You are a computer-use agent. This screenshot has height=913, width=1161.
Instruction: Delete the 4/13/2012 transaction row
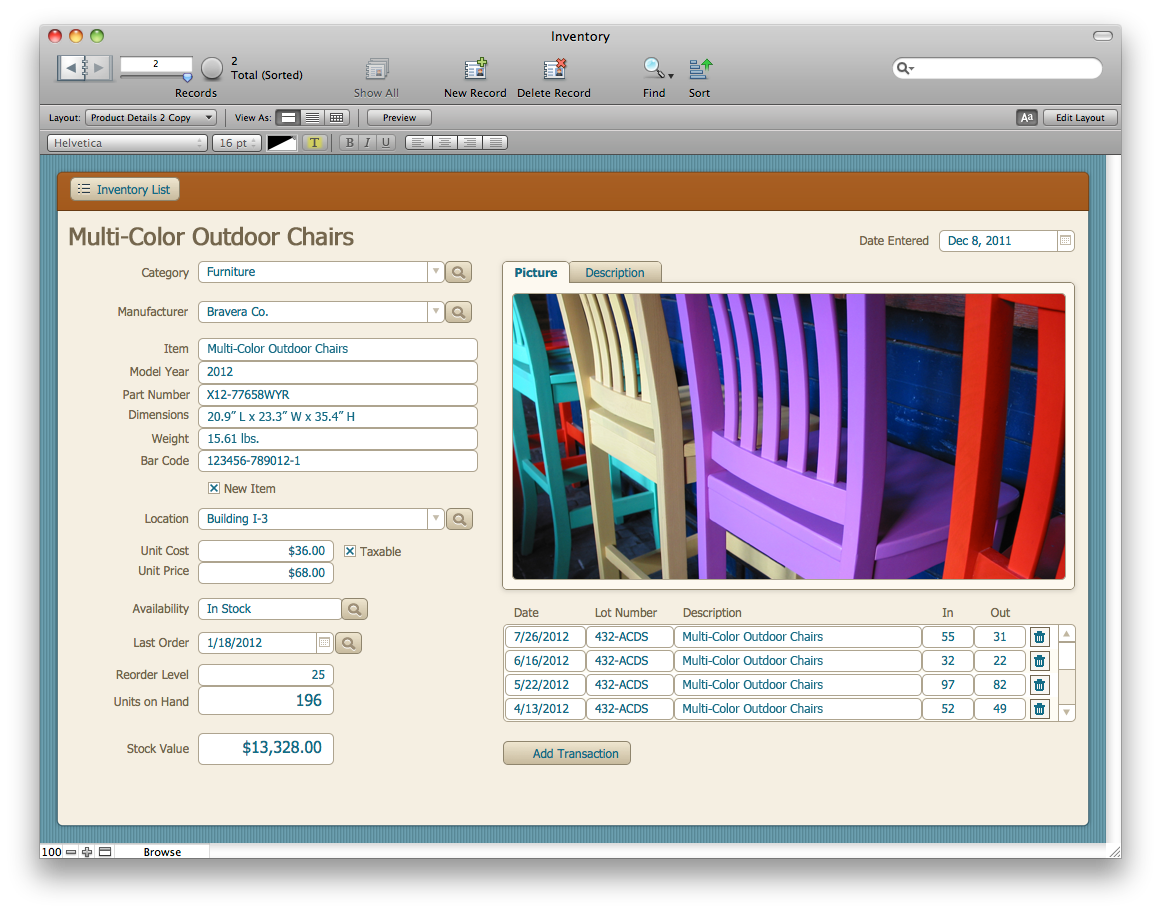(1040, 709)
